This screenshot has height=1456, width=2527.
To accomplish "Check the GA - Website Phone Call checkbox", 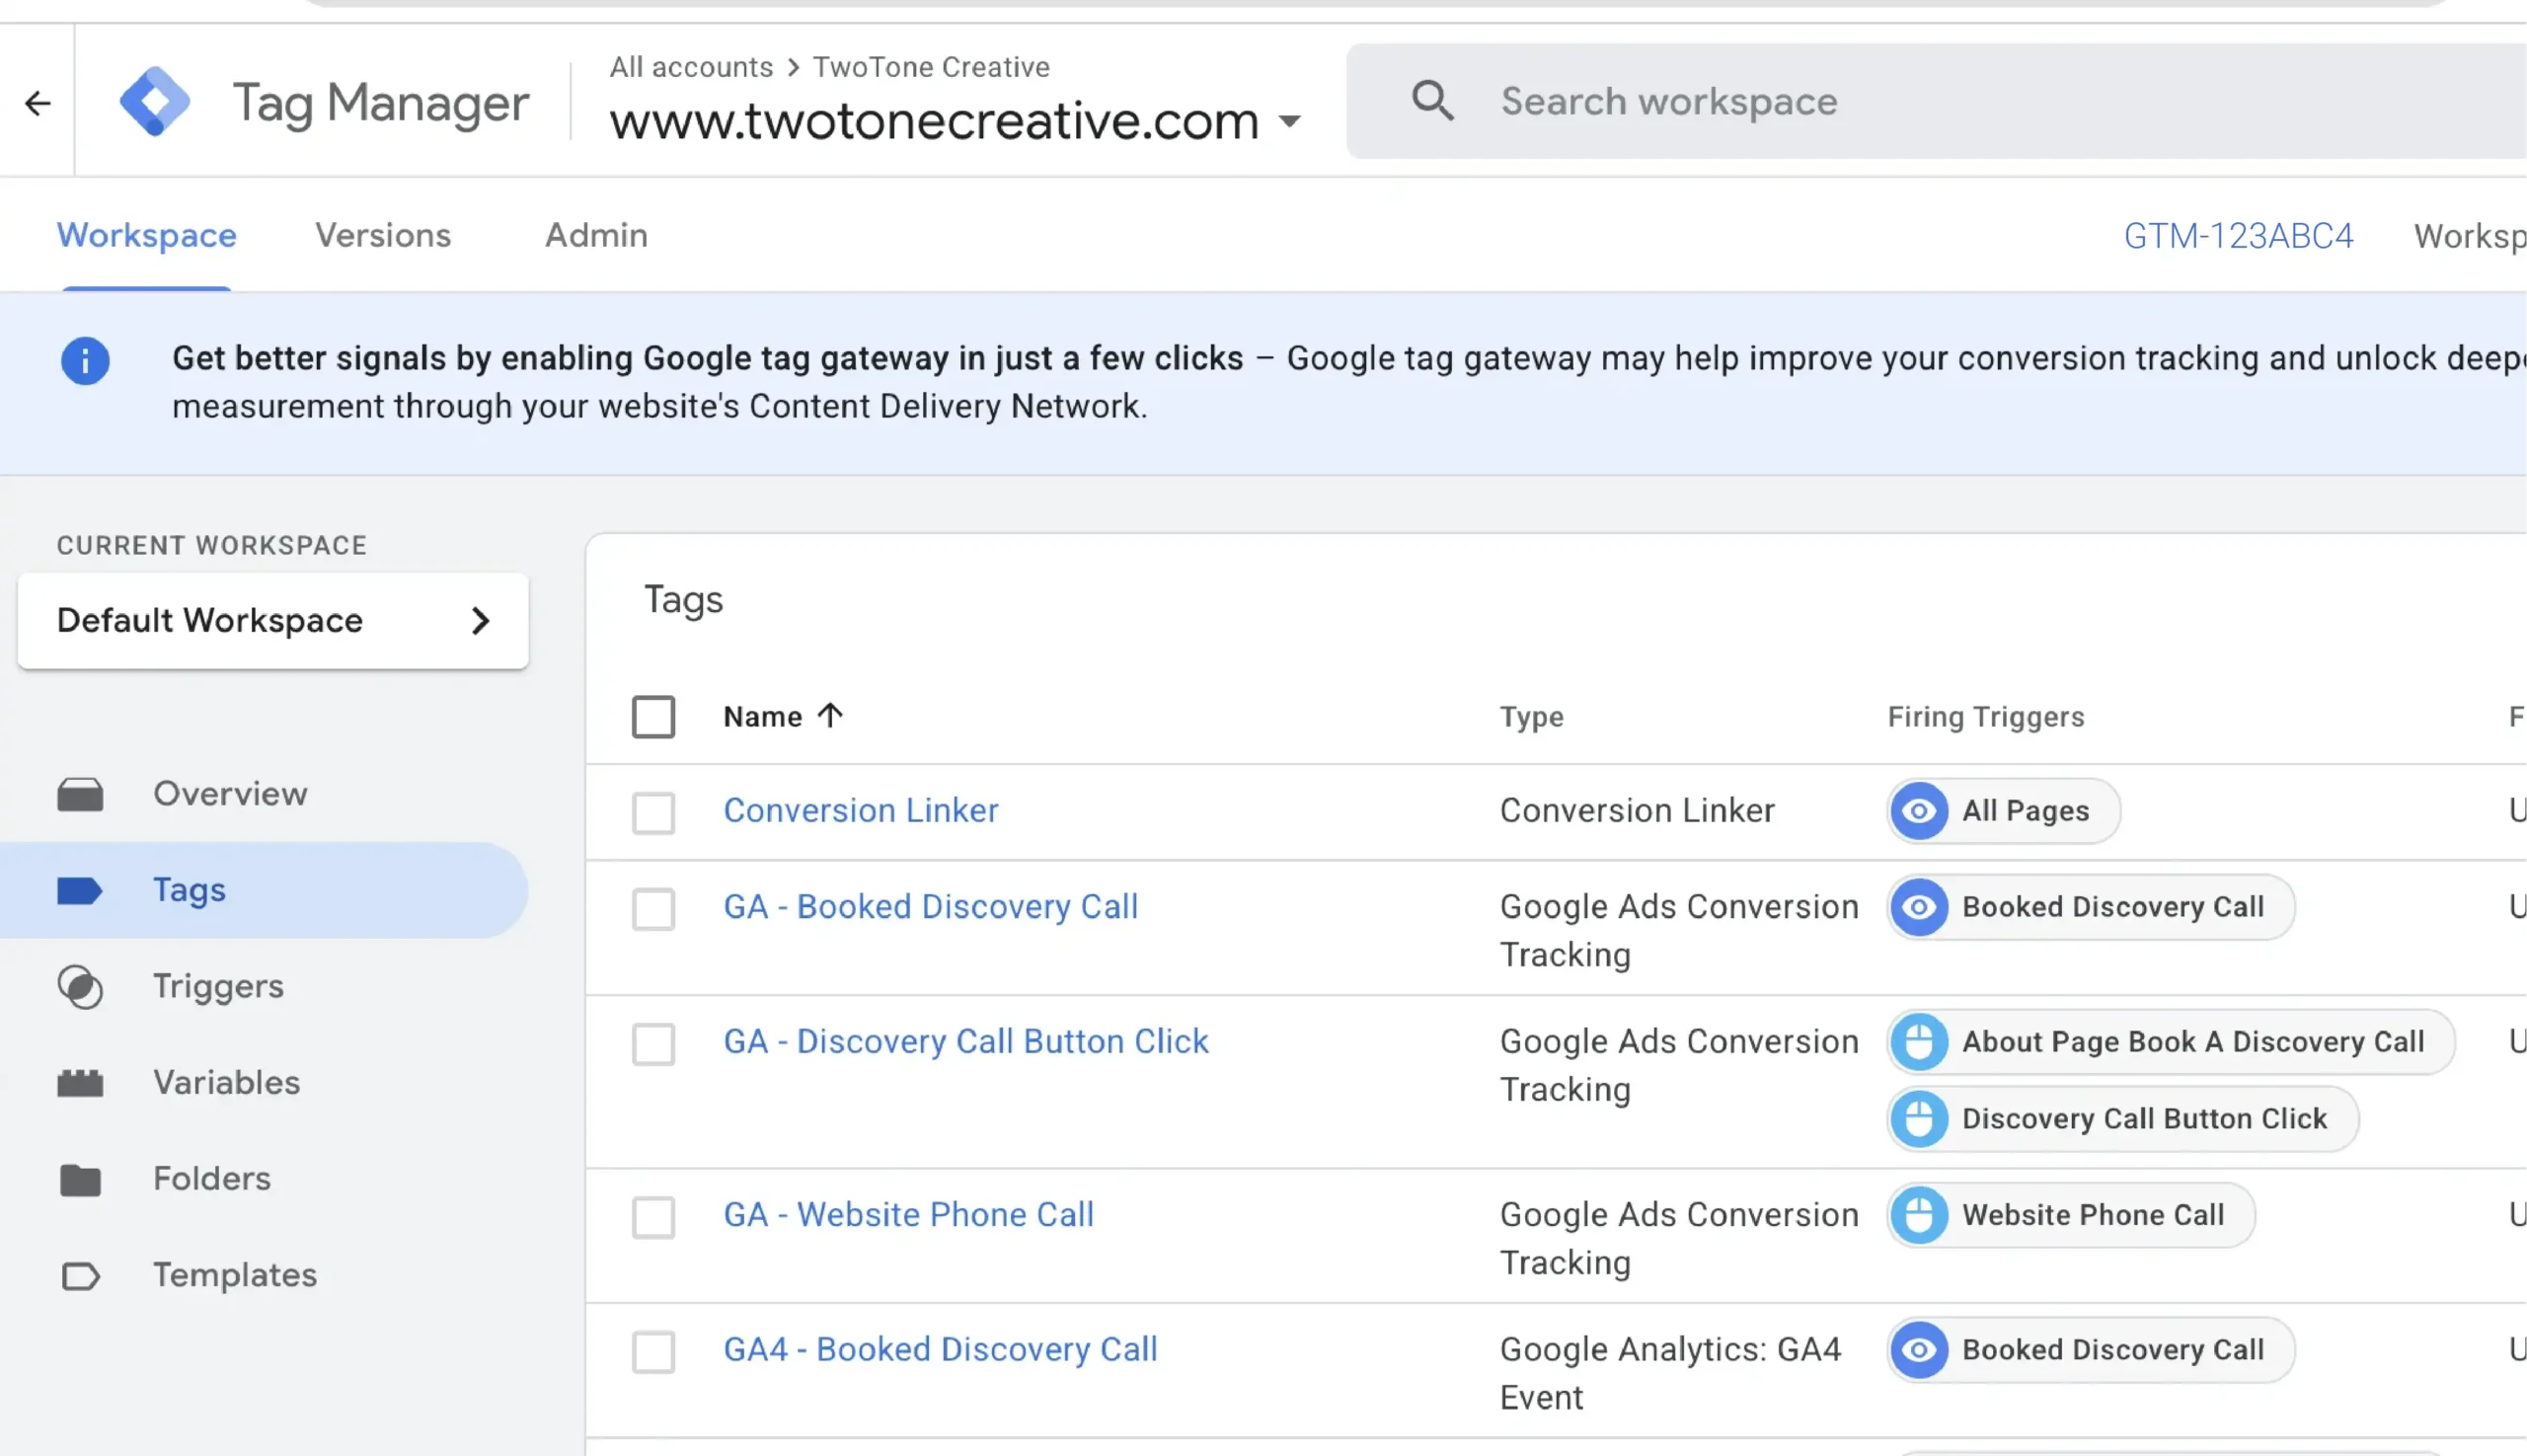I will click(x=654, y=1217).
